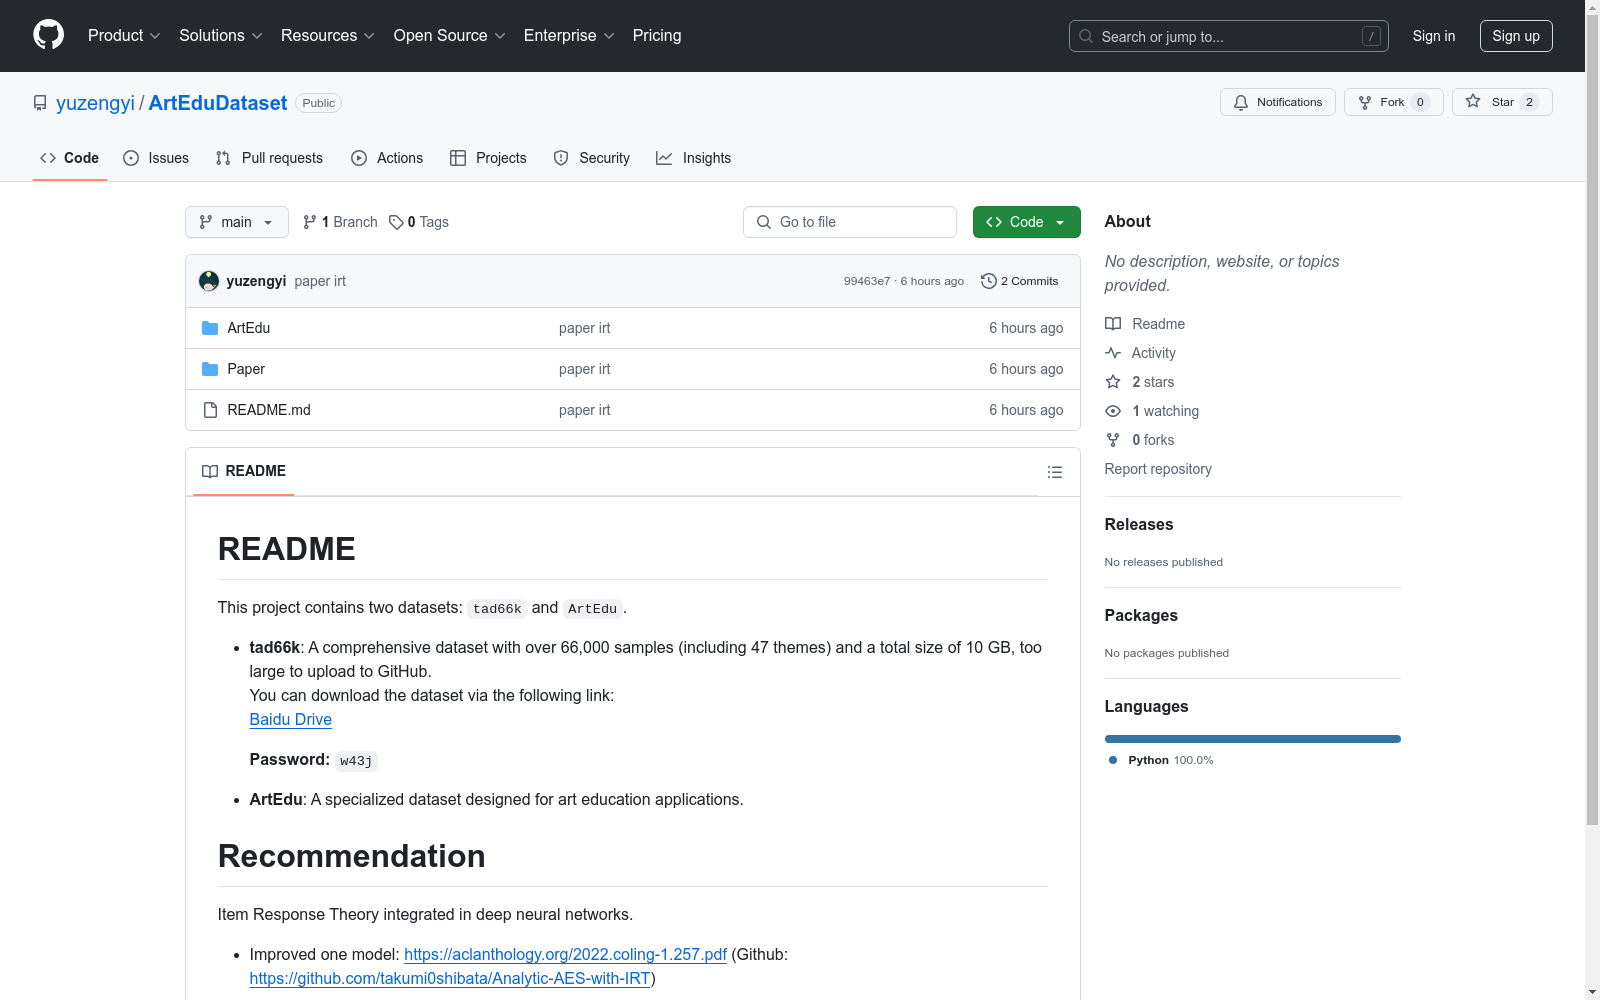Open the Paper folder
1600x1000 pixels.
[x=246, y=369]
